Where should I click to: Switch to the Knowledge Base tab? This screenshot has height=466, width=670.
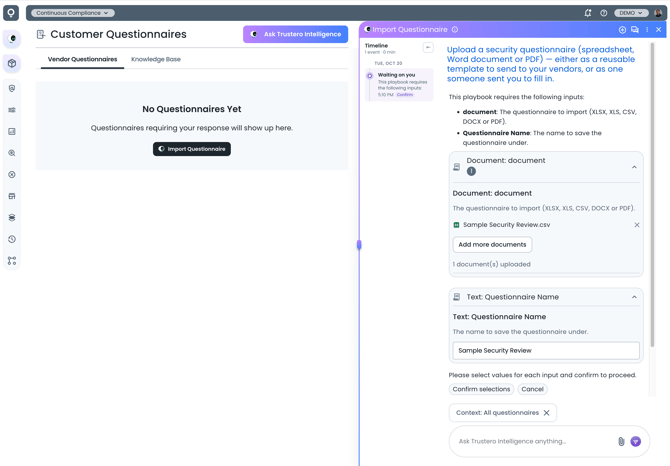[156, 59]
